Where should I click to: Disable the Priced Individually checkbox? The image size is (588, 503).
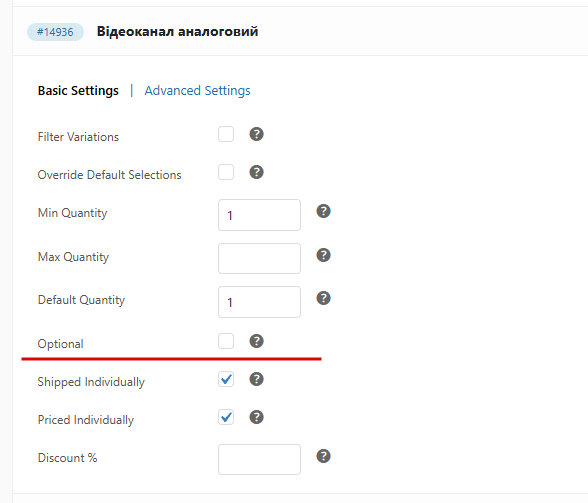[x=226, y=417]
